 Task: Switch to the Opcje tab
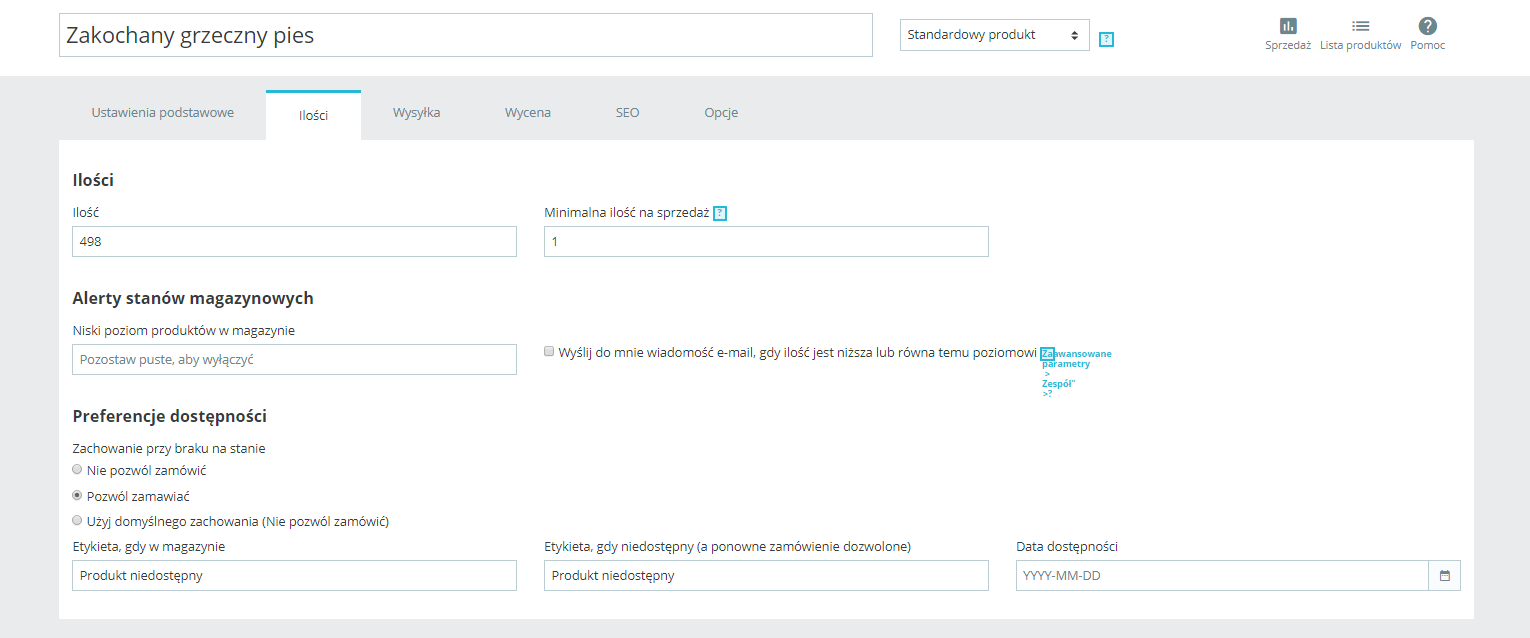[x=721, y=113]
